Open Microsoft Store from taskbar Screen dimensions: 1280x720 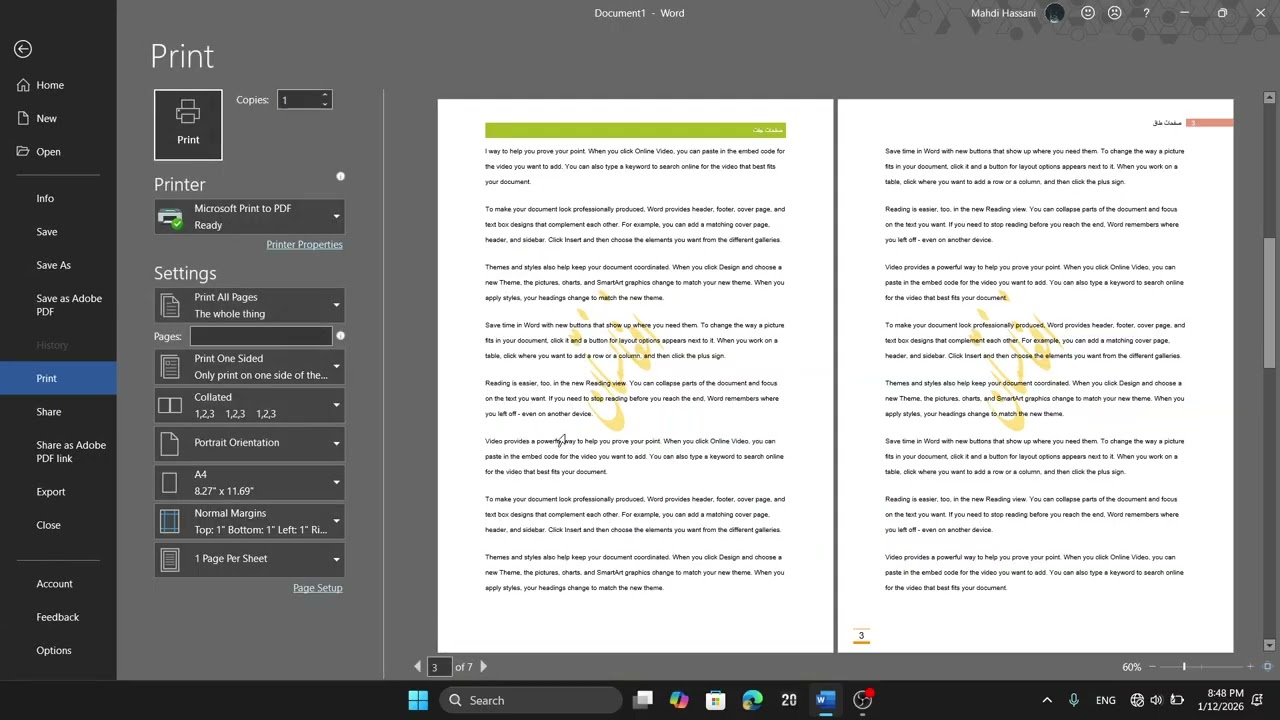point(715,700)
